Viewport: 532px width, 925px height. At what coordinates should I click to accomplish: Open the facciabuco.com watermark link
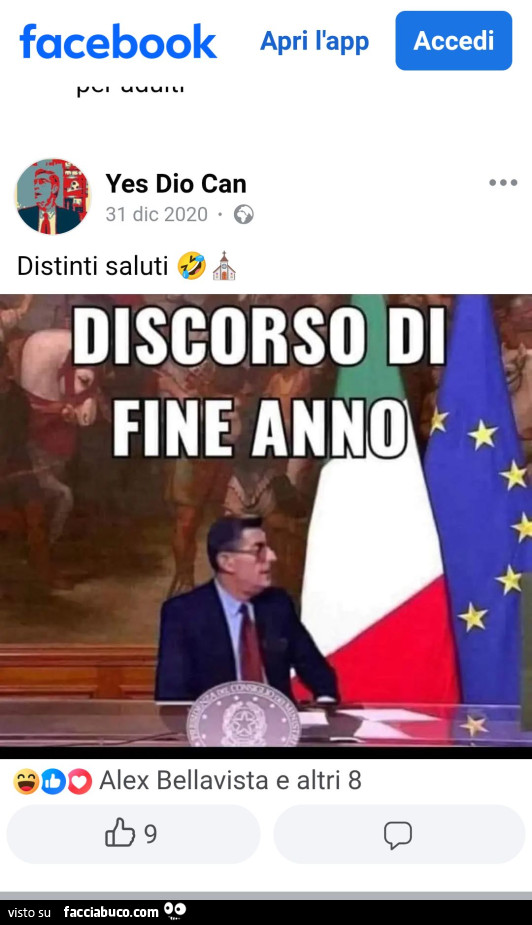pos(111,912)
